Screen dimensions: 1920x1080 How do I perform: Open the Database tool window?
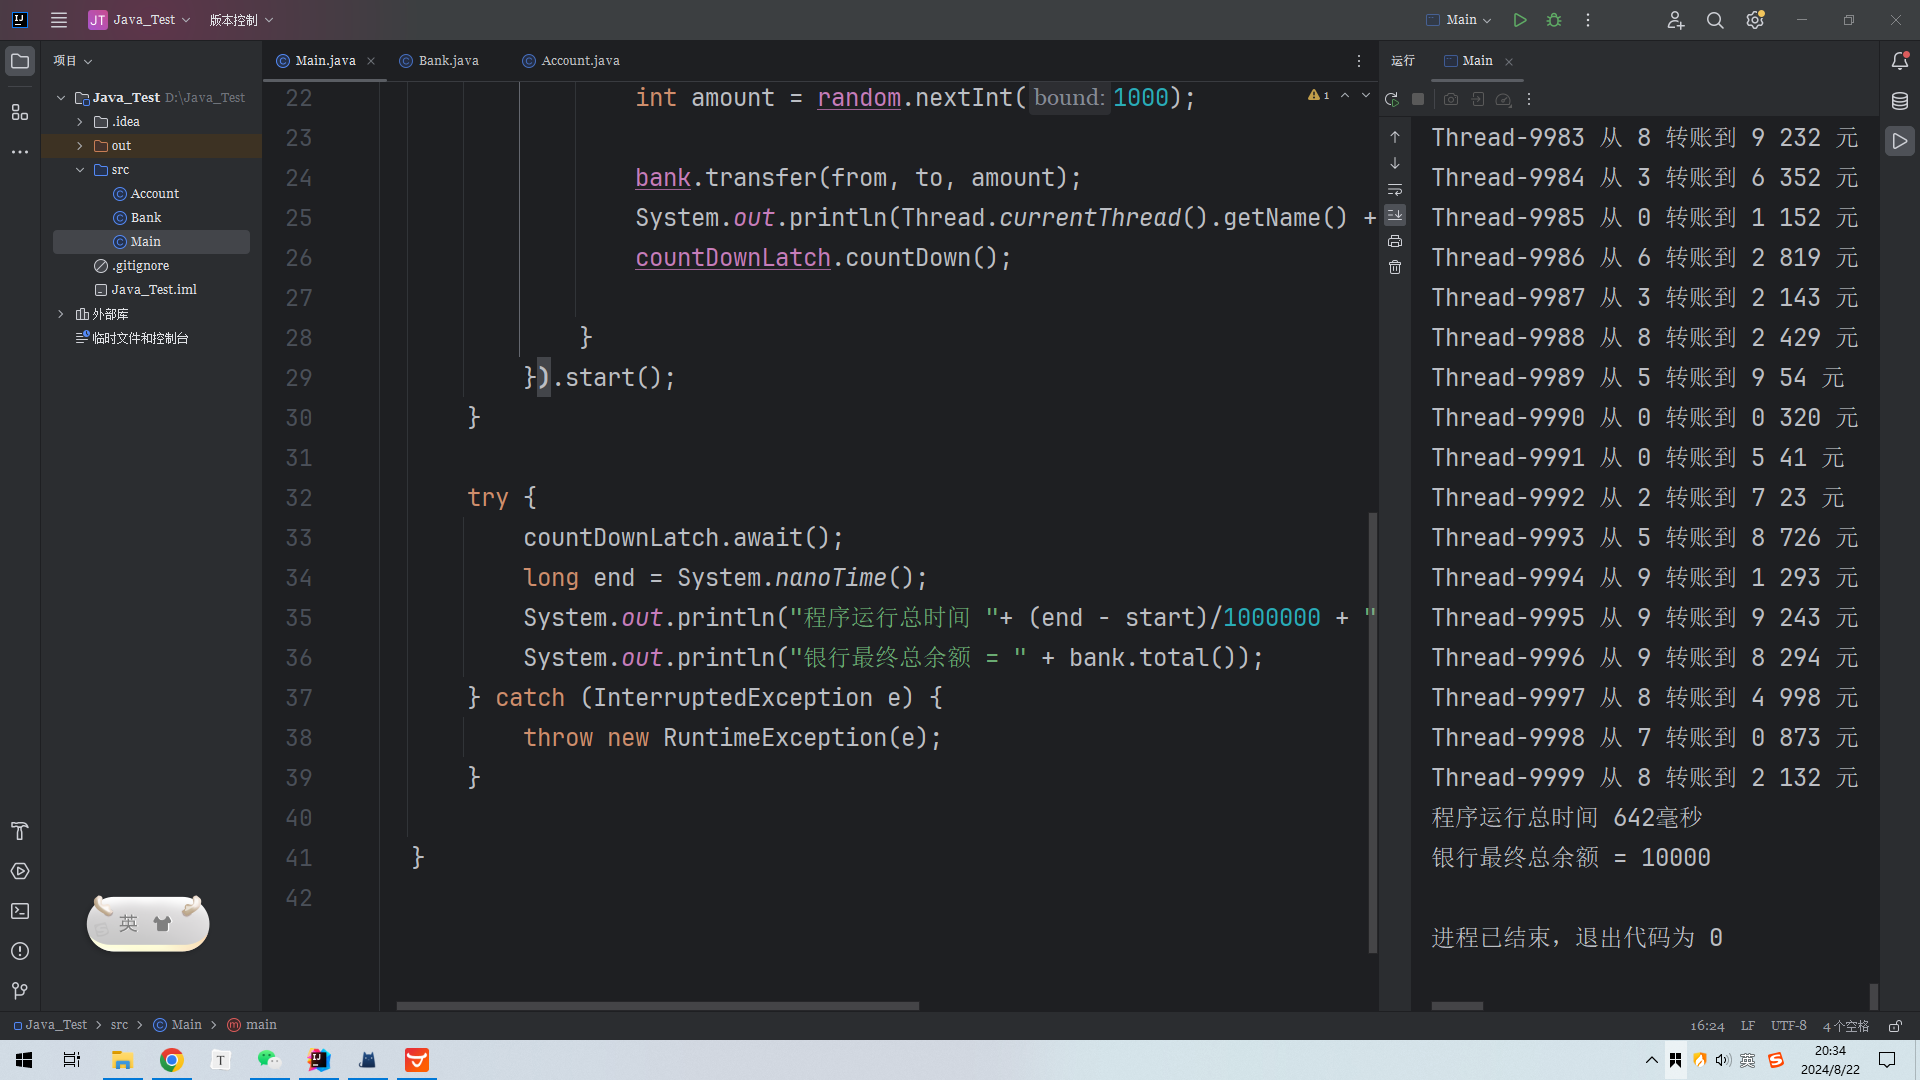1900,101
